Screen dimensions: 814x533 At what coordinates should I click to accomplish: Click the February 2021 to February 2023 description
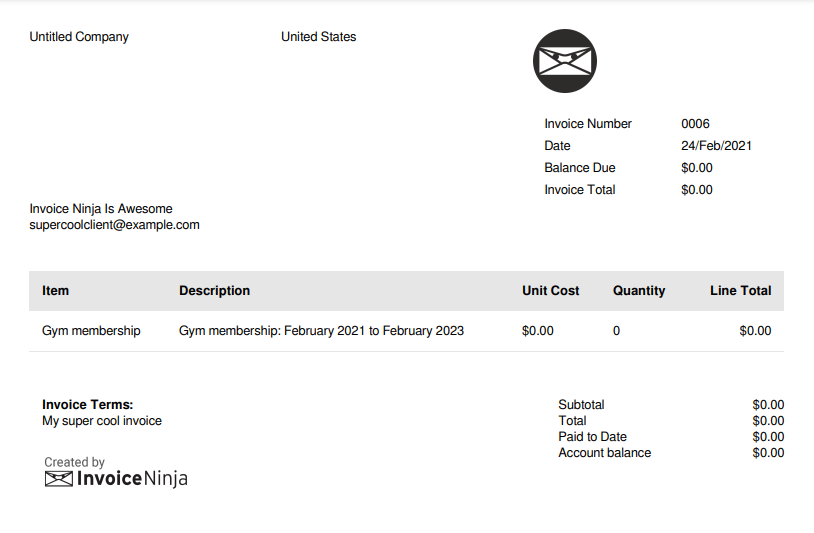click(x=321, y=331)
